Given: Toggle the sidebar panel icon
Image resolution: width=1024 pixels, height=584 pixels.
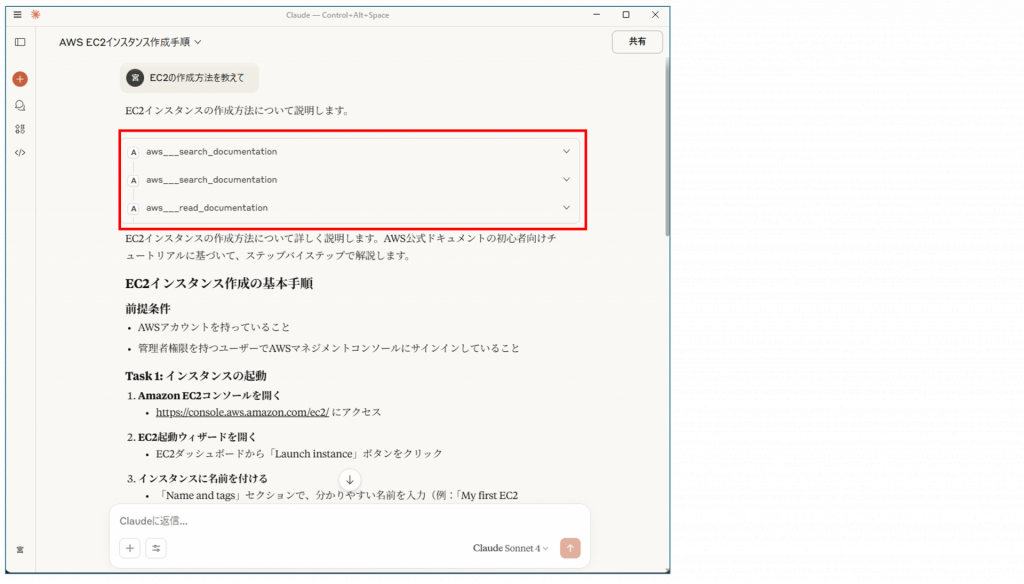Looking at the screenshot, I should 20,42.
